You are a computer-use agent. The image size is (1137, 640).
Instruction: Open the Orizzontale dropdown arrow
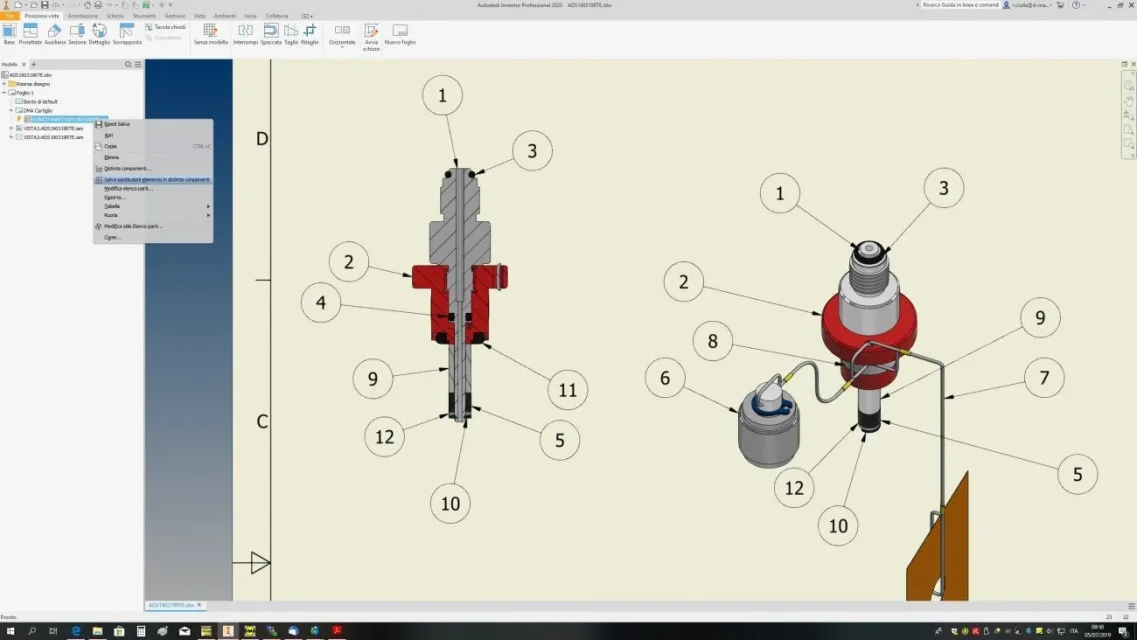click(x=342, y=47)
